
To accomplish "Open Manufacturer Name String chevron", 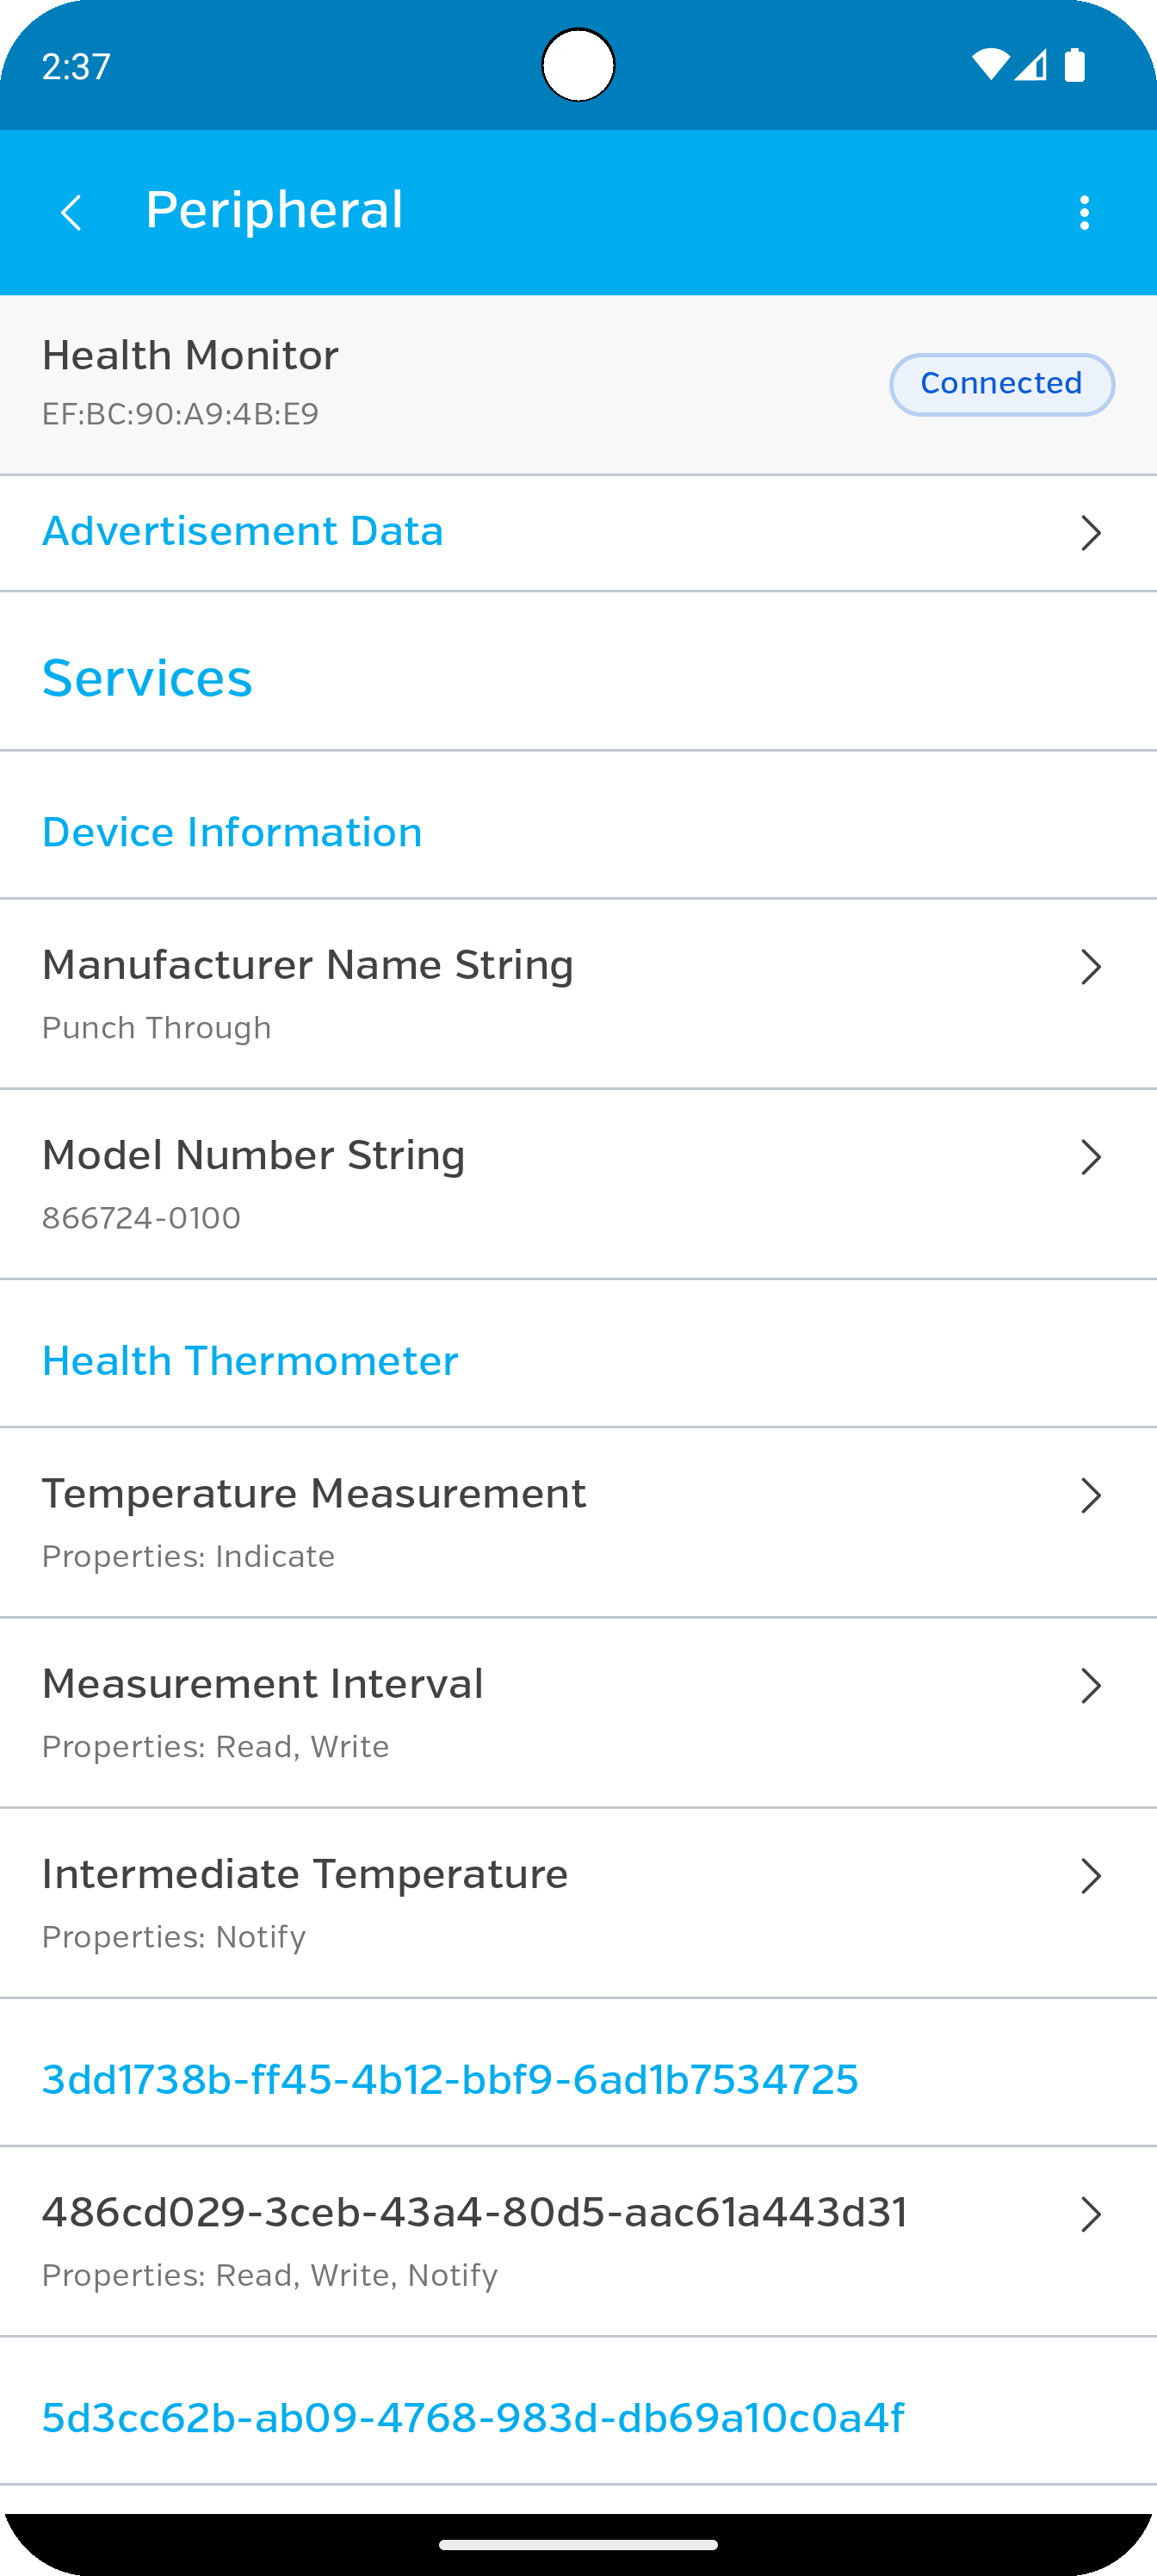I will [x=1091, y=967].
